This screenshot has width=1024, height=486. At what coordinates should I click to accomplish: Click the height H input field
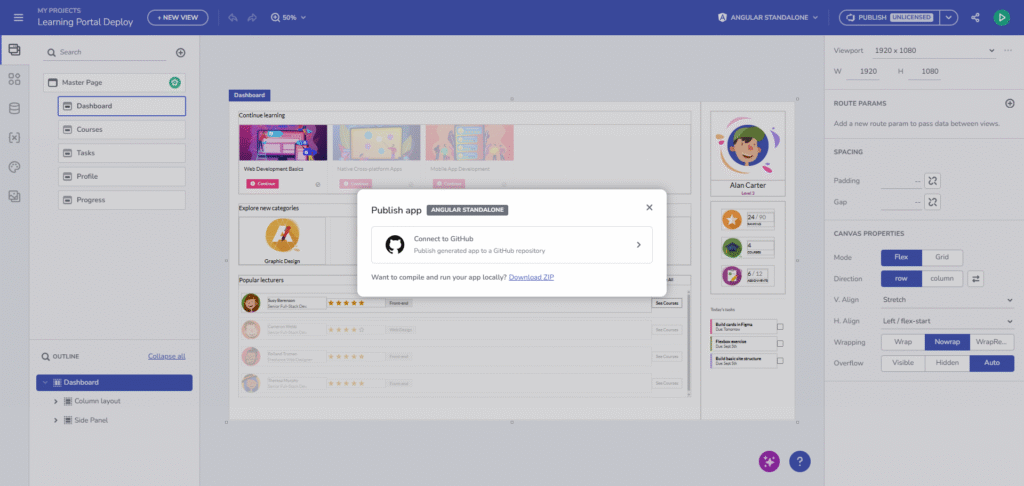coord(924,71)
